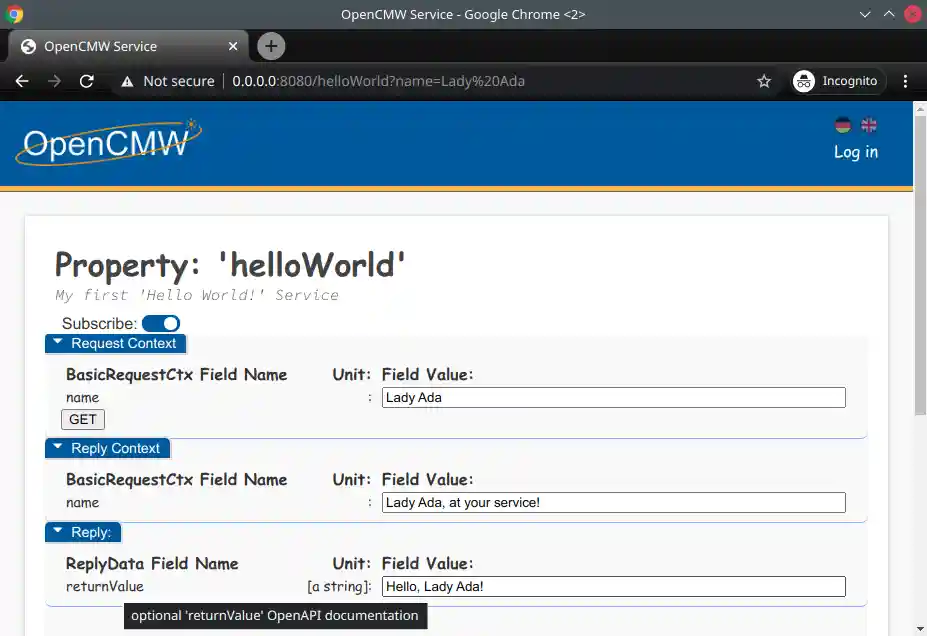Bookmark this page with the star icon
This screenshot has height=636, width=927.
coord(764,81)
